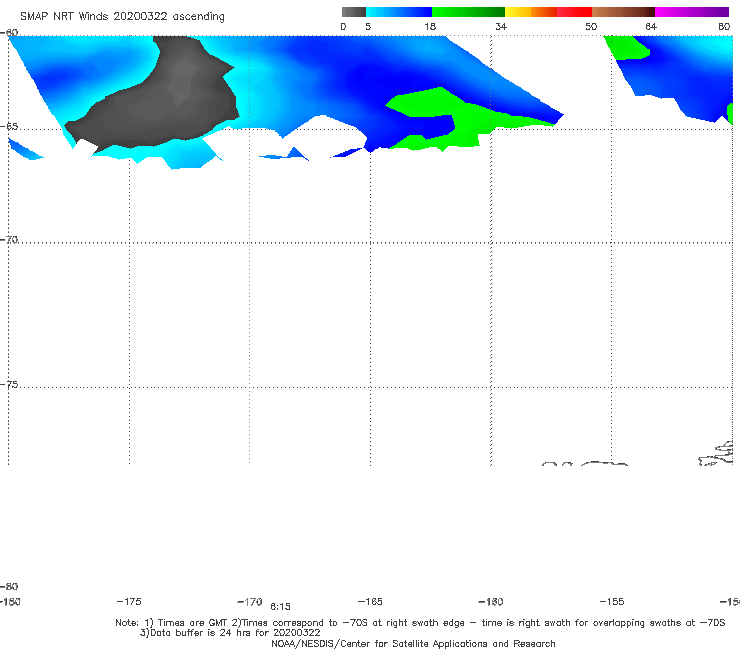Click the note line starting 'Note: 1) Times are GMT'
740x650 pixels.
[x=420, y=623]
